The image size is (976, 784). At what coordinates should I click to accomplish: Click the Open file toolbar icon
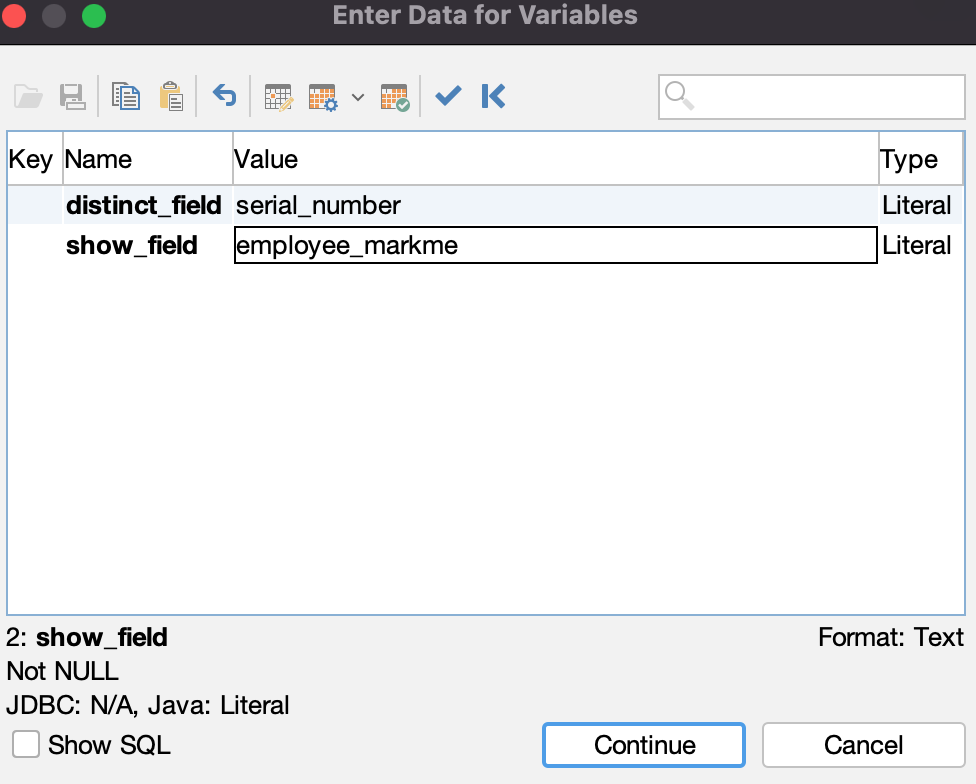[x=28, y=96]
